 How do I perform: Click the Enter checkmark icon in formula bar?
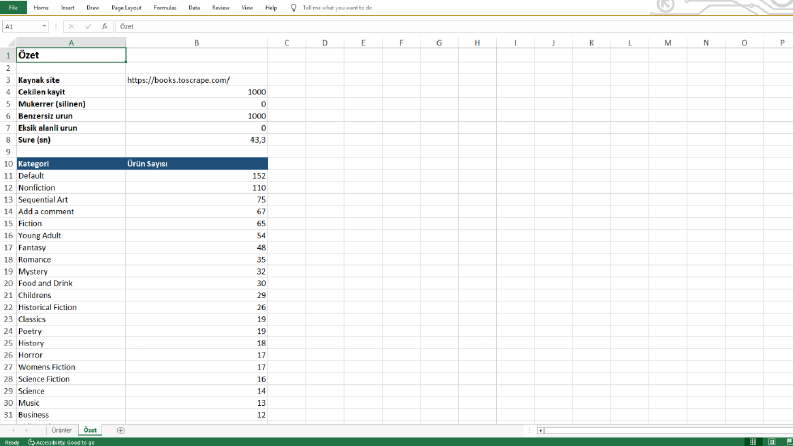[x=88, y=26]
